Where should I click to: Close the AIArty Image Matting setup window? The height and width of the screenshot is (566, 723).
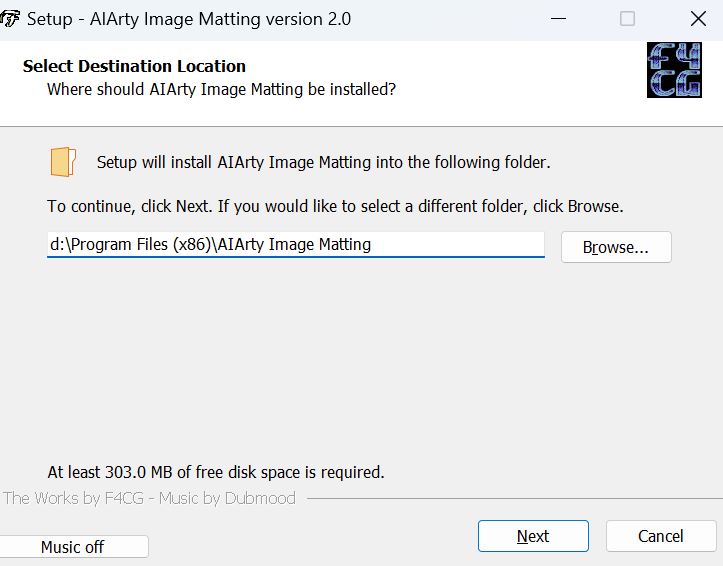698,19
